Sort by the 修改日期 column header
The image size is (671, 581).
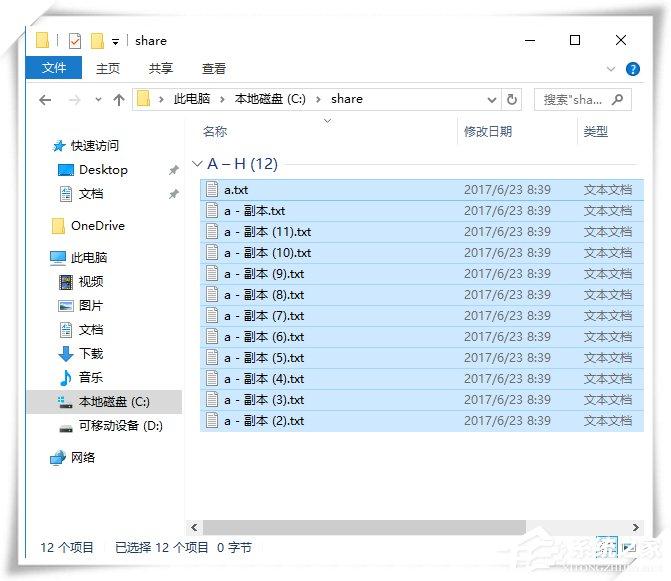(488, 131)
